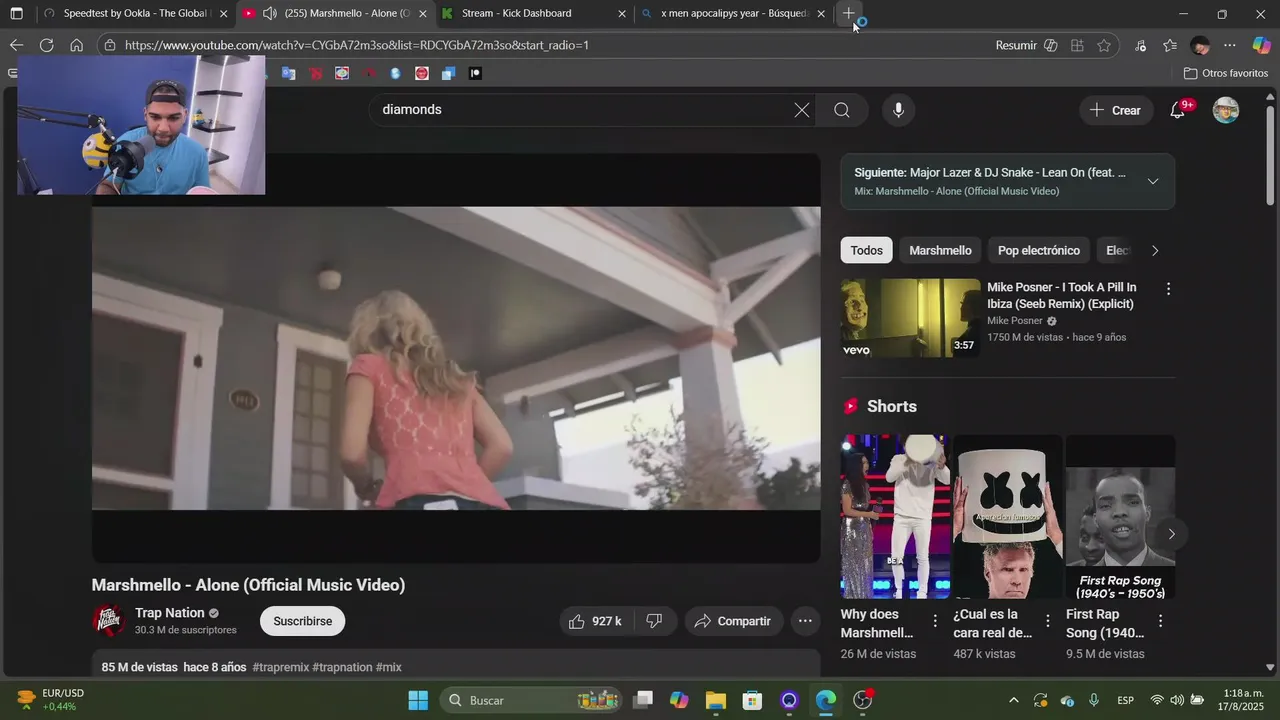Dislike the video with thumbs down
The image size is (1280, 720).
654,621
